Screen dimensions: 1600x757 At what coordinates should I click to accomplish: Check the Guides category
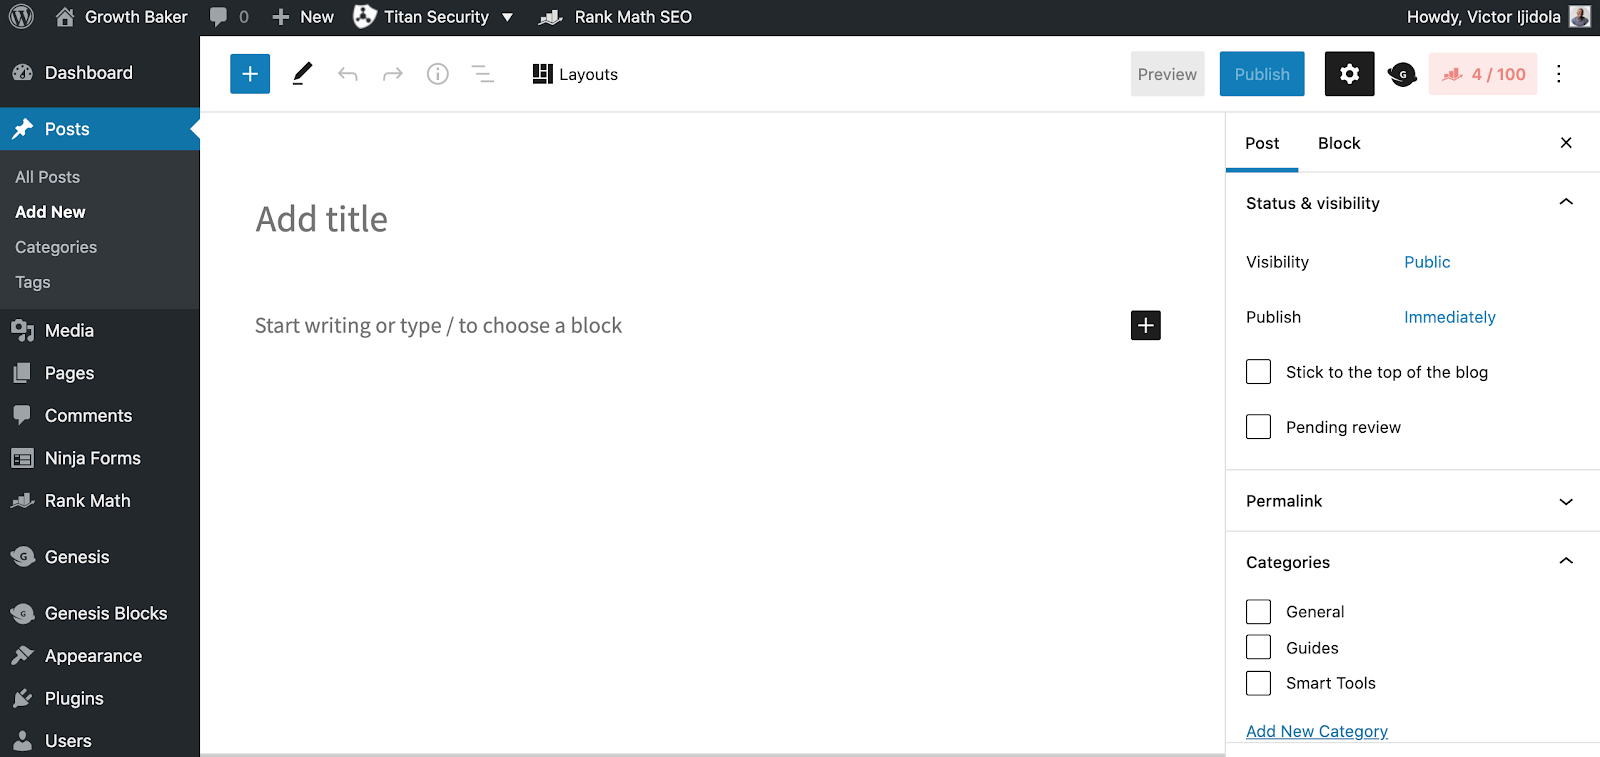click(1258, 648)
